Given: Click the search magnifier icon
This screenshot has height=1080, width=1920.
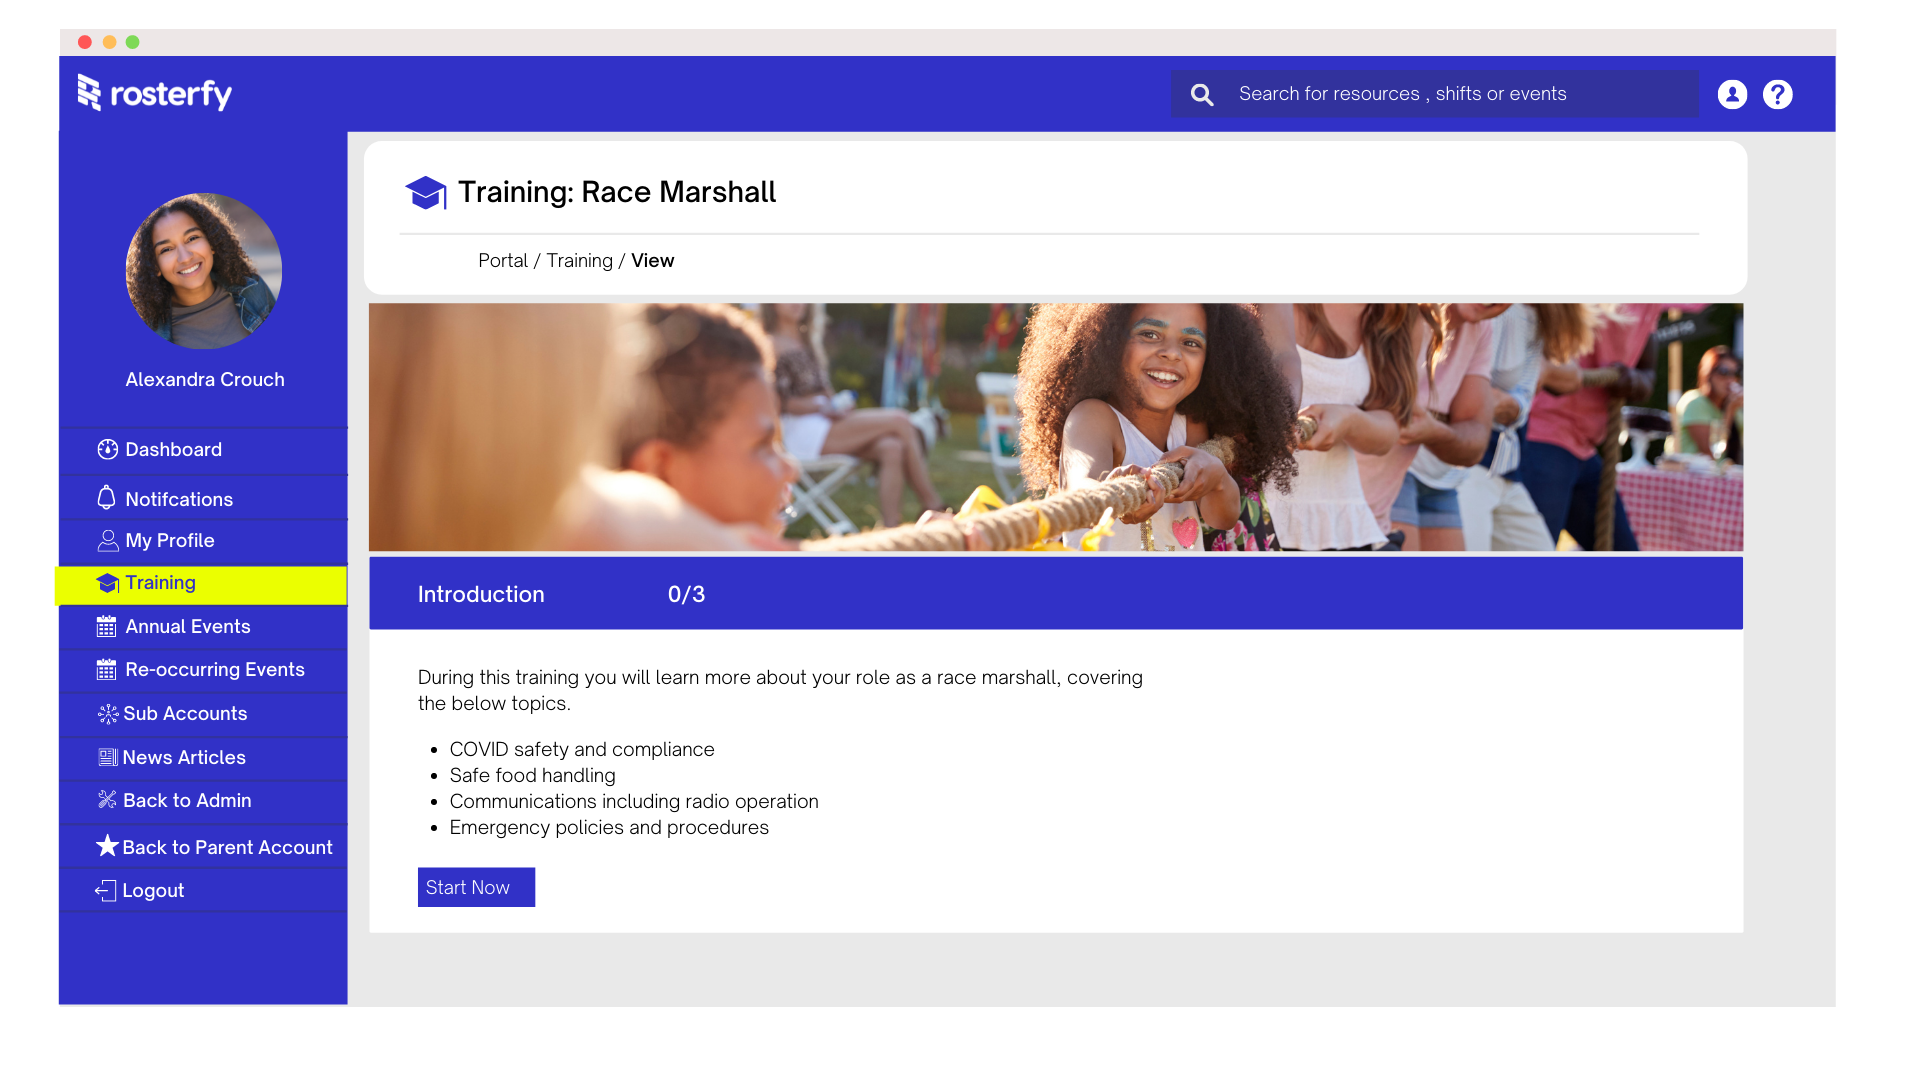Looking at the screenshot, I should (1202, 93).
